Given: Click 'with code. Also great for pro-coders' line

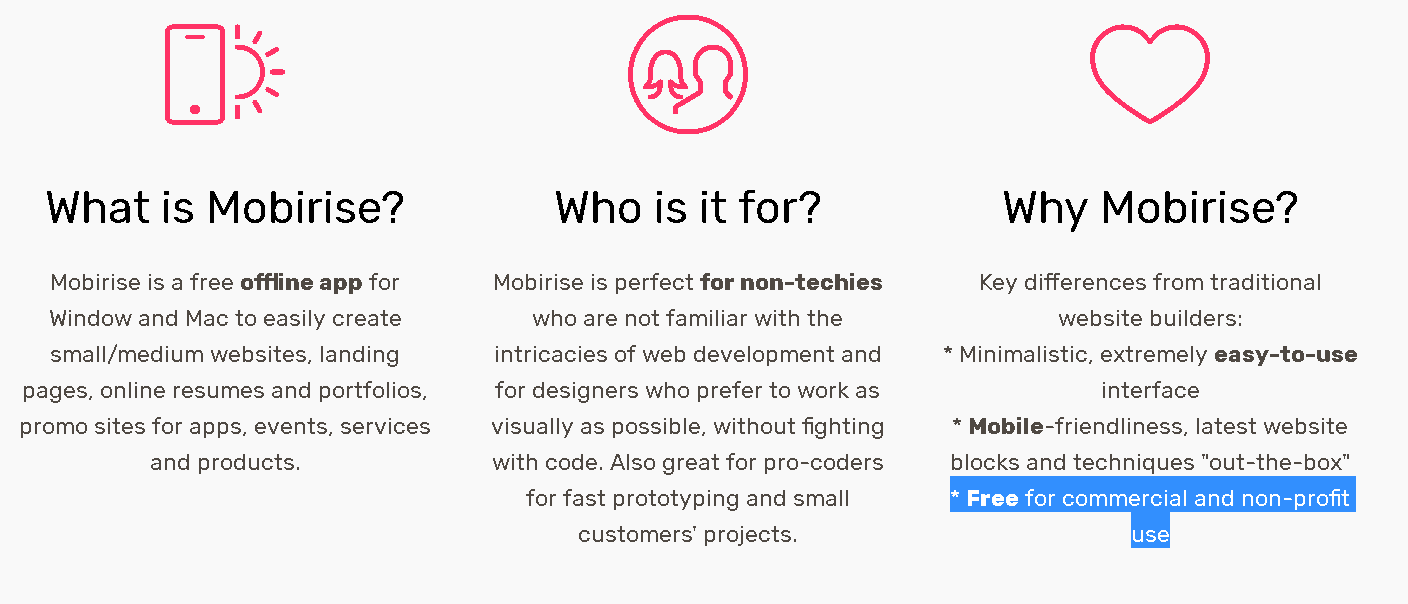Looking at the screenshot, I should tap(688, 463).
